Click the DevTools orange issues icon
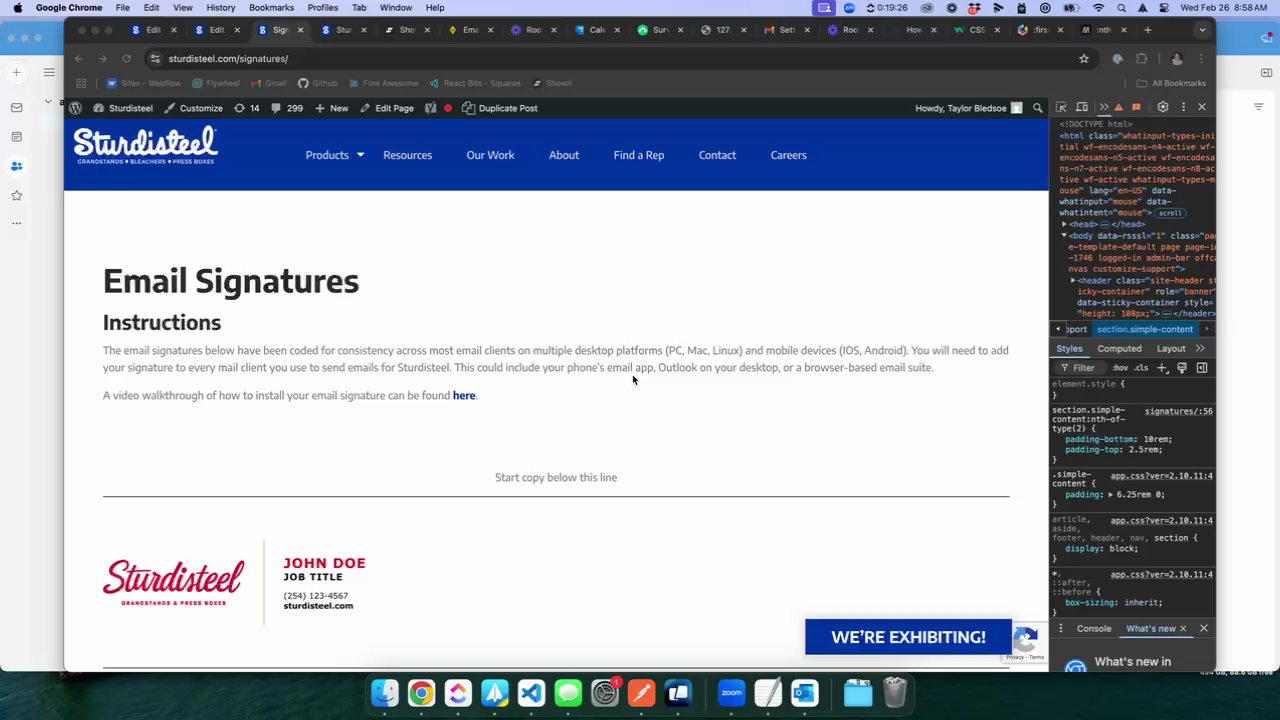This screenshot has height=720, width=1280. pyautogui.click(x=1136, y=107)
